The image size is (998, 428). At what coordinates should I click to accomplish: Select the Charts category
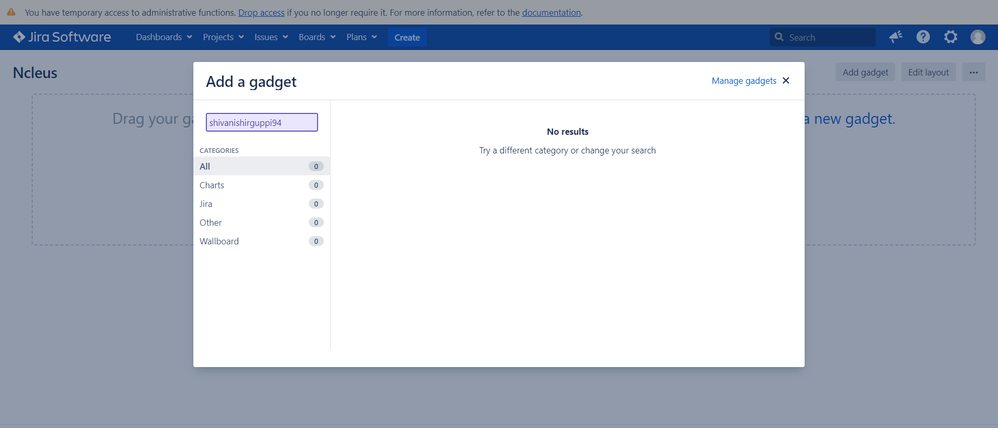pos(262,185)
